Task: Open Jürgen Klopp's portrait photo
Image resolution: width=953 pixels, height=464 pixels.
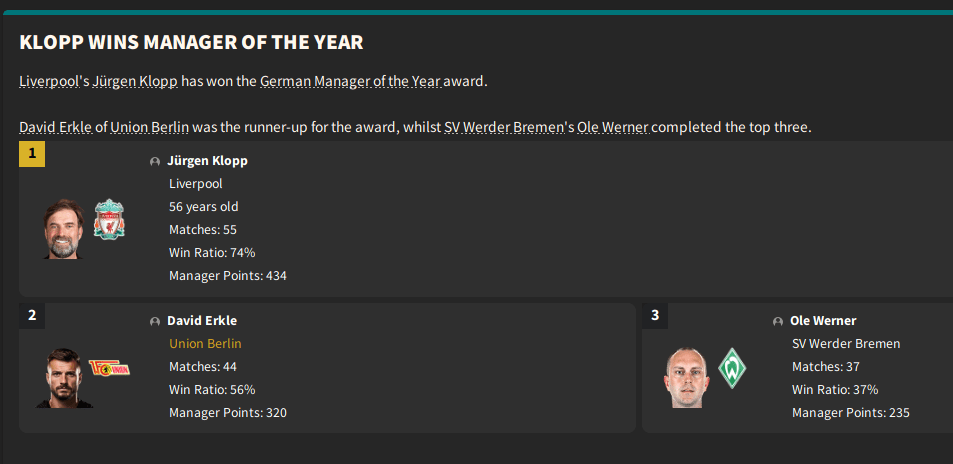Action: tap(64, 229)
